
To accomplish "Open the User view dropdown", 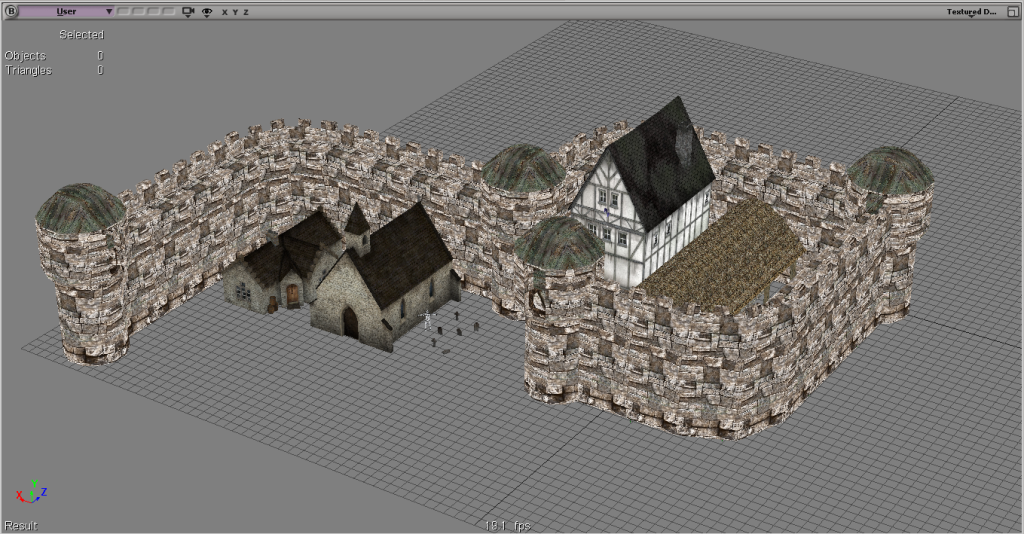I will point(66,11).
